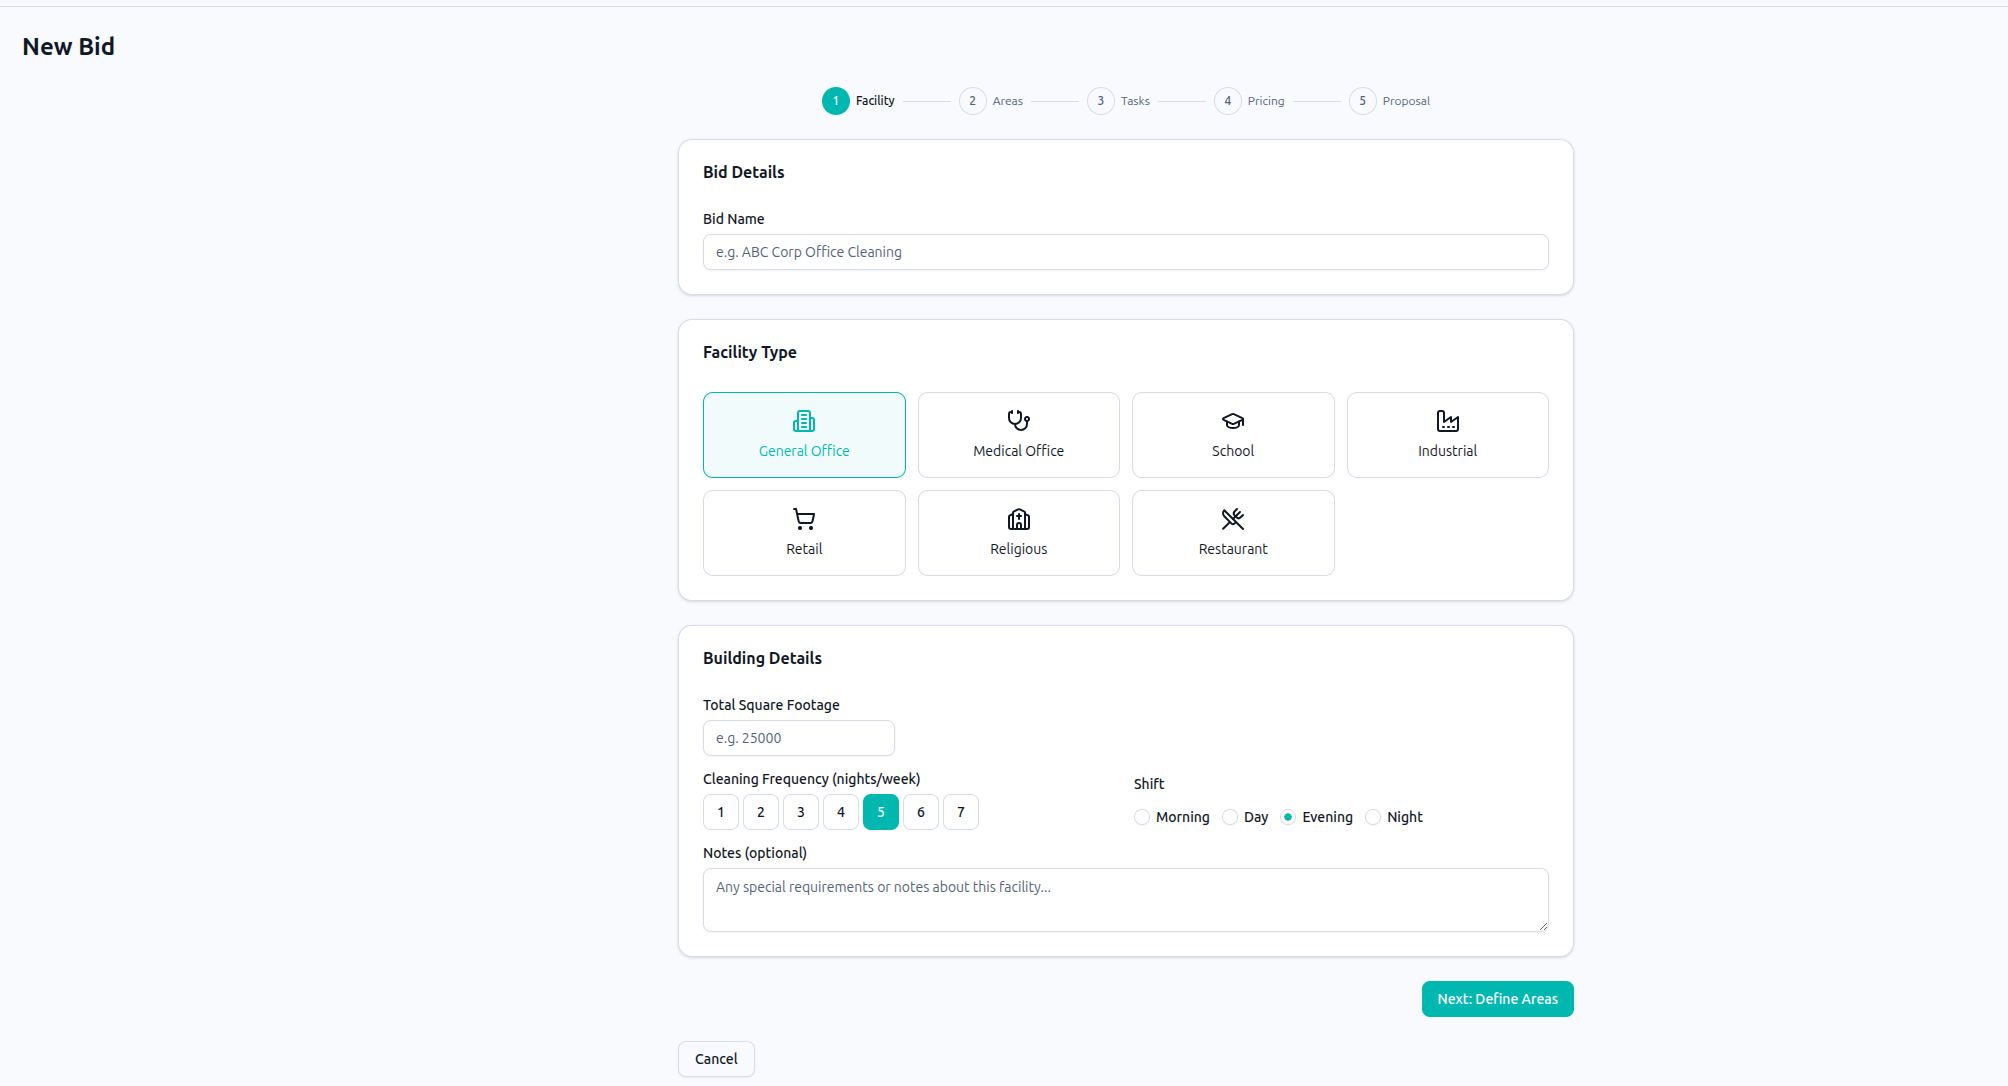Viewport: 2008px width, 1086px height.
Task: Select the Religious church icon
Action: (x=1018, y=519)
